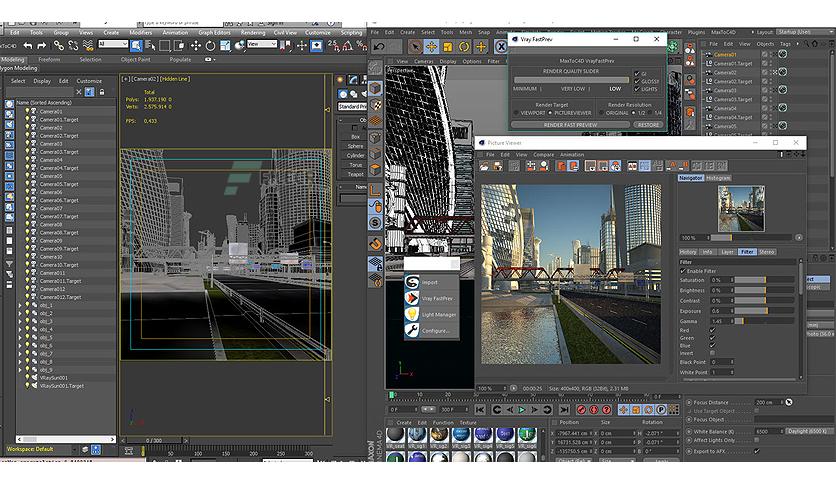Screen dimensions: 836x484
Task: Open Select by Name in 3ds Max toolbar
Action: coord(150,46)
